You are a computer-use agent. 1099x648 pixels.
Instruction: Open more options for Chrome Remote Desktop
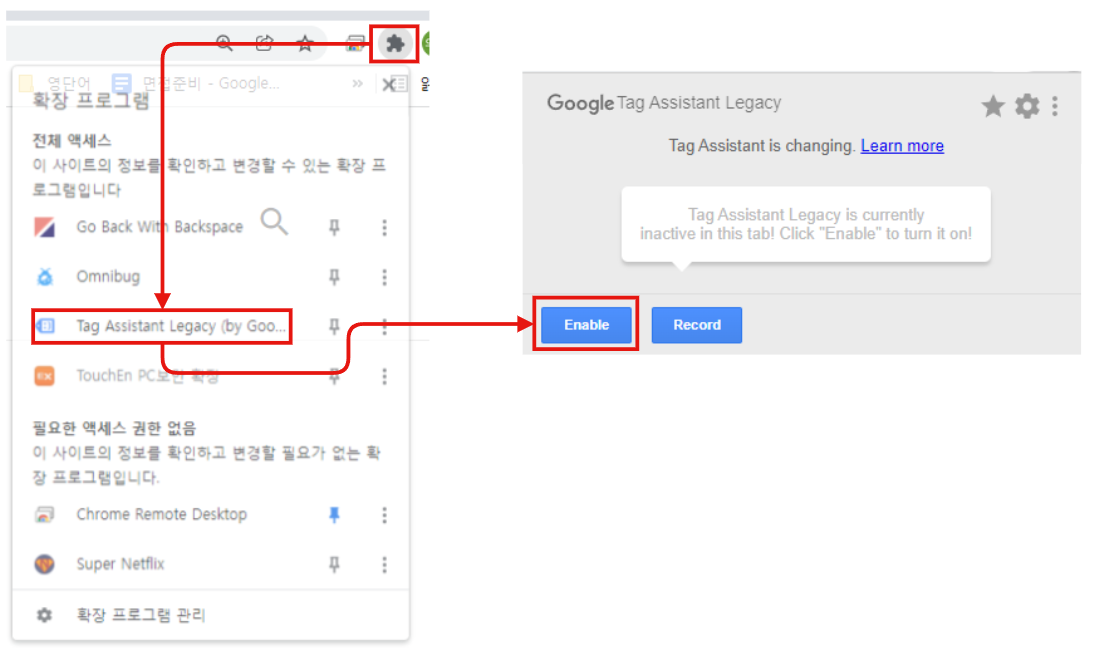click(x=384, y=515)
